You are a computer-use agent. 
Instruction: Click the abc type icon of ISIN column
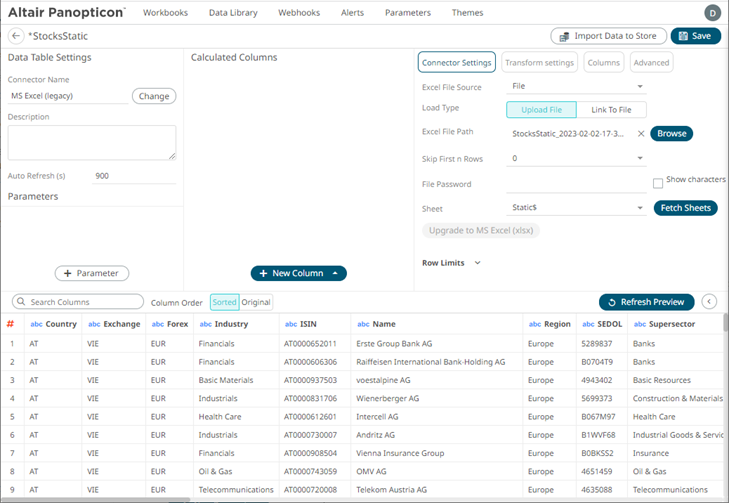point(291,324)
